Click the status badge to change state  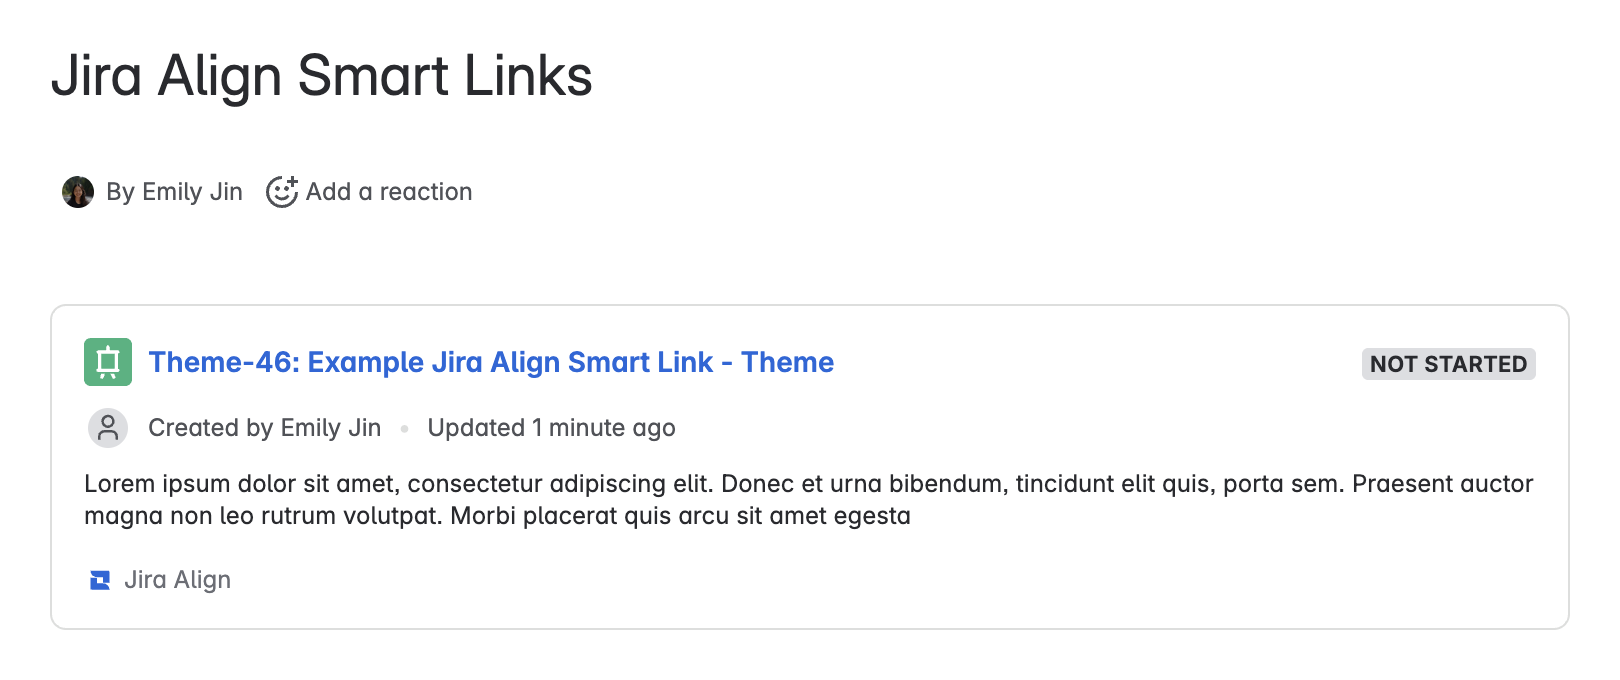click(1448, 363)
